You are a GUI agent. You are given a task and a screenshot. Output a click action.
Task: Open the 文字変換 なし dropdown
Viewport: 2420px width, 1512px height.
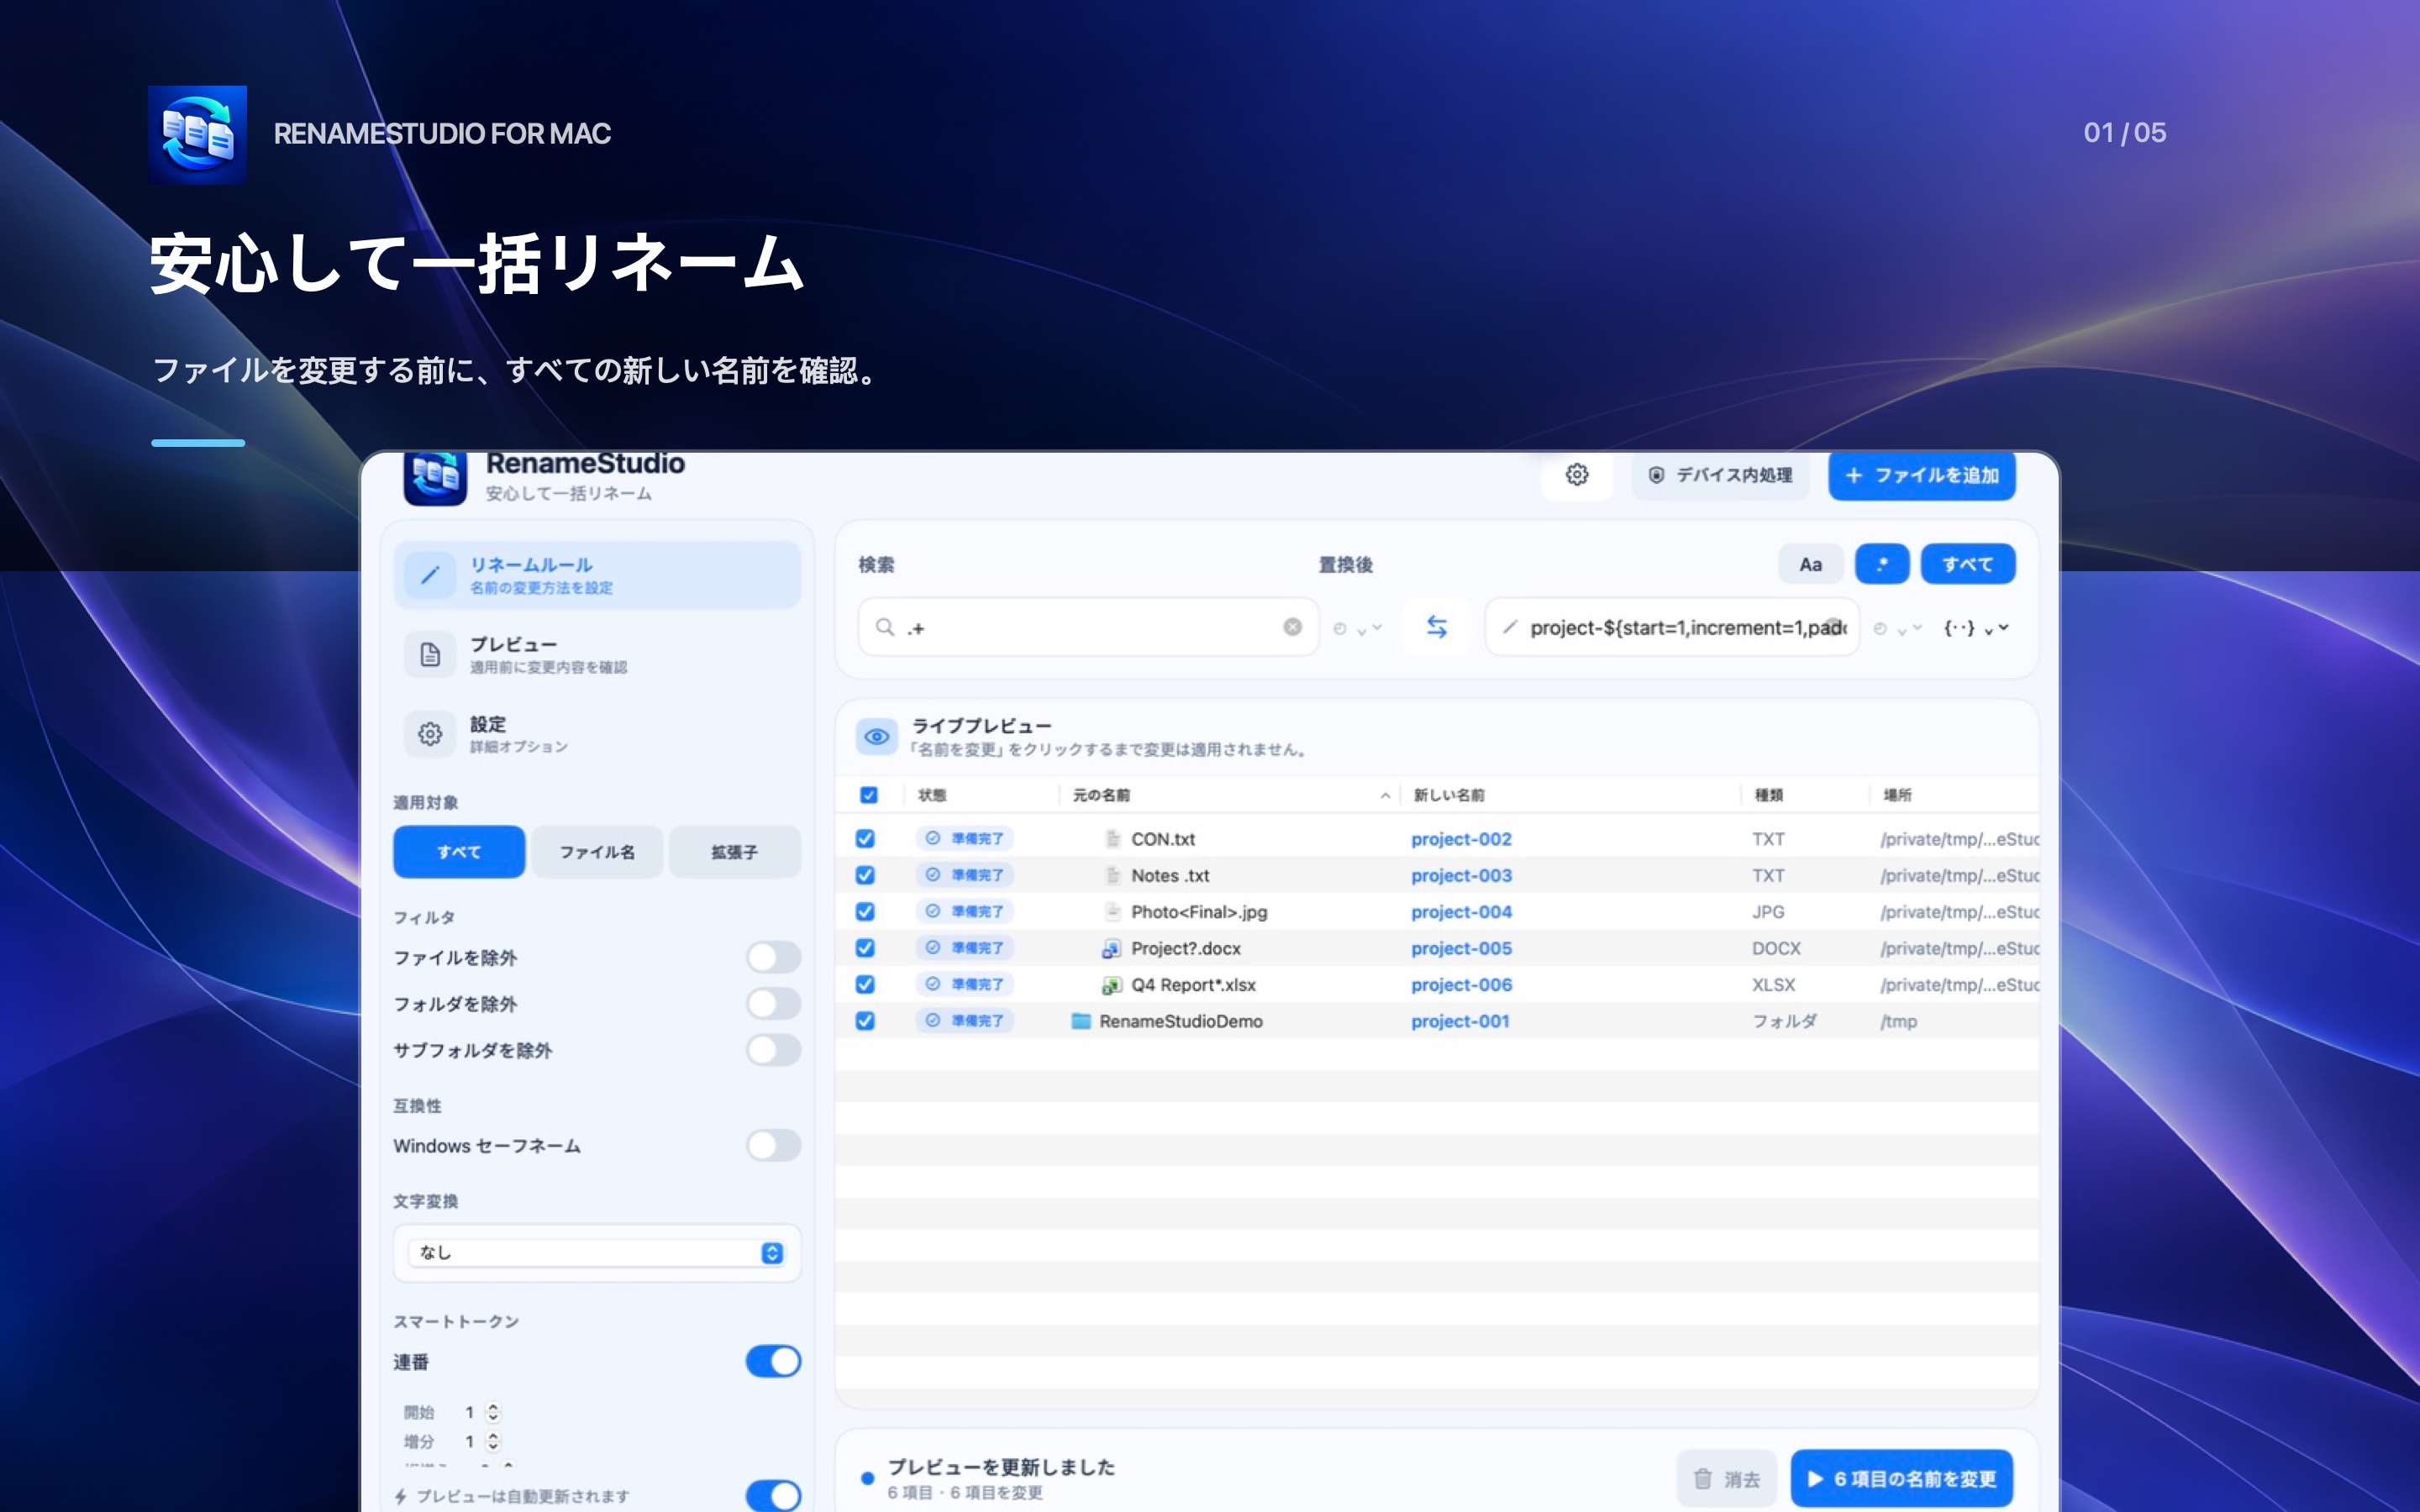[597, 1253]
